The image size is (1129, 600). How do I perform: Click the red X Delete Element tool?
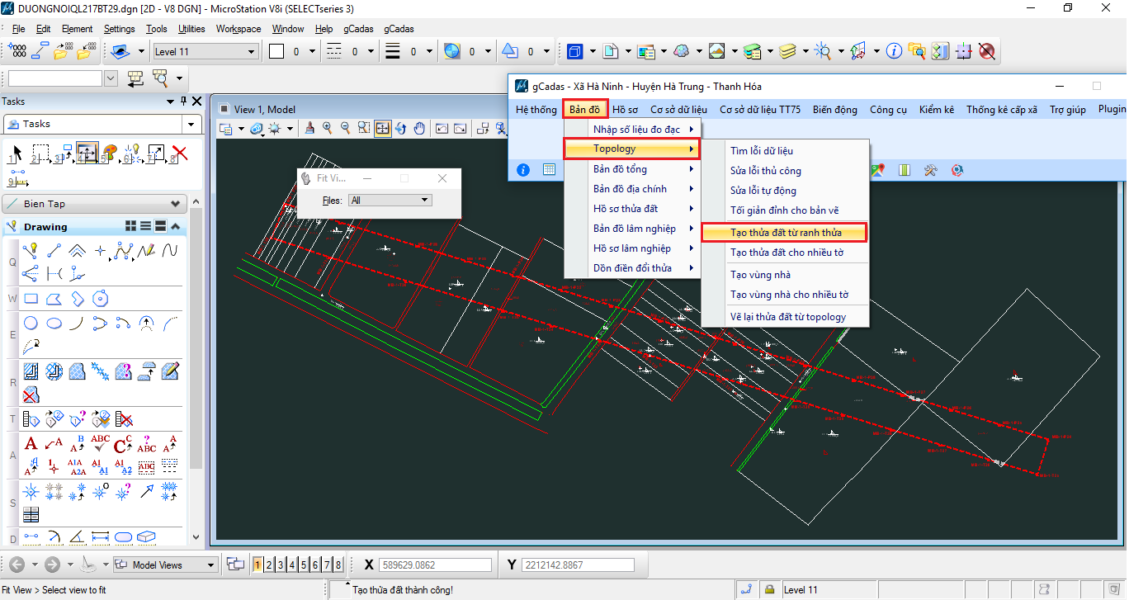179,154
